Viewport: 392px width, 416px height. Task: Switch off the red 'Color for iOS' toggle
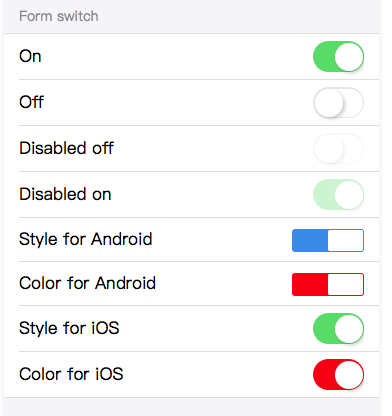pos(338,375)
